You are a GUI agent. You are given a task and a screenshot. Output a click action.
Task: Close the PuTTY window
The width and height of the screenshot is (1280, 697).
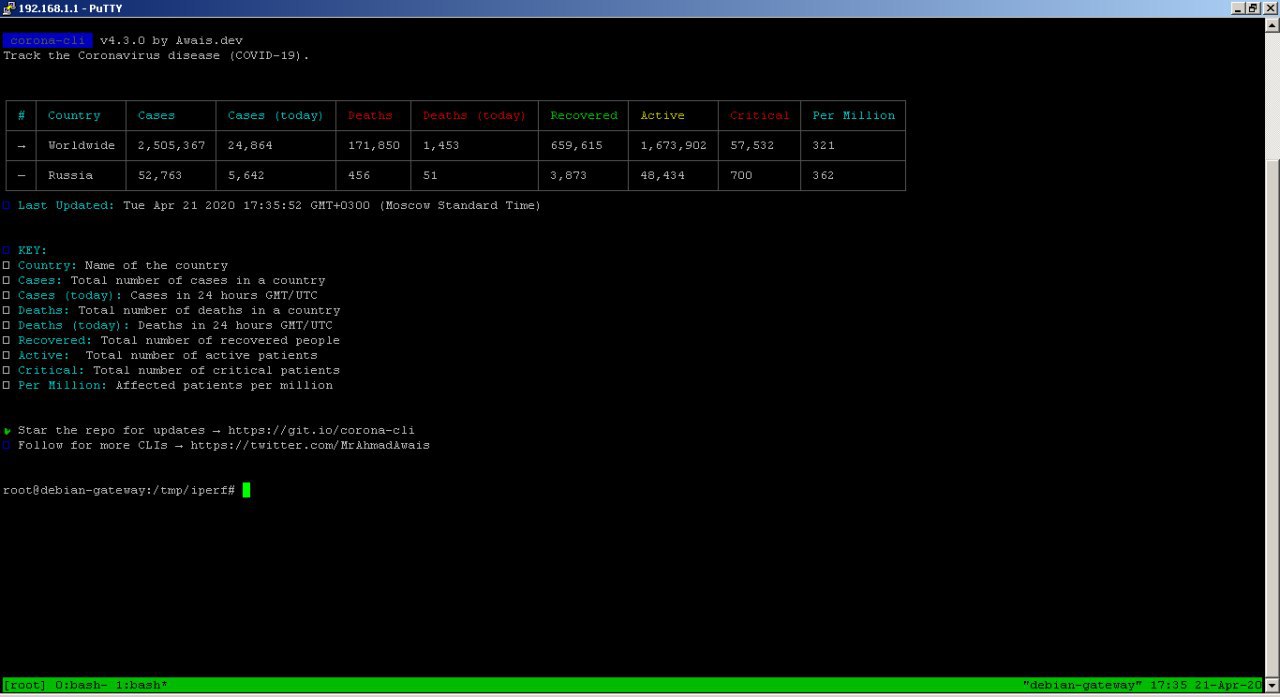(1270, 8)
